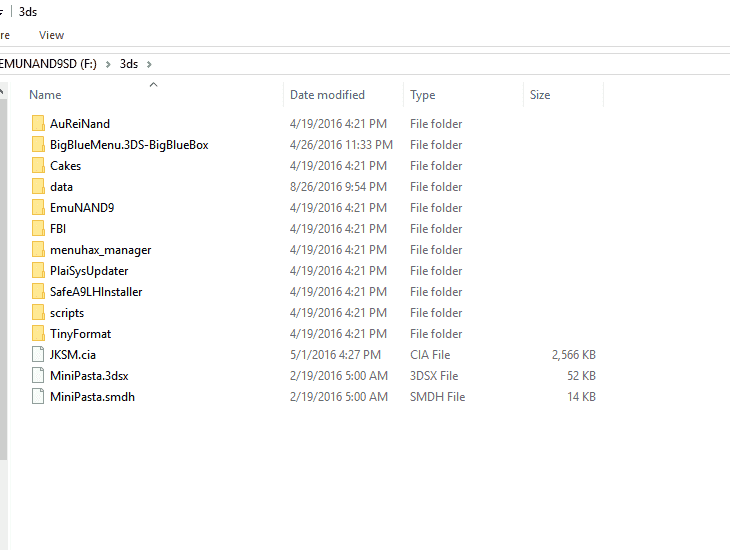The width and height of the screenshot is (730, 550).
Task: Go to EMUNAND9SD (F:) in the breadcrumb
Action: [x=47, y=64]
